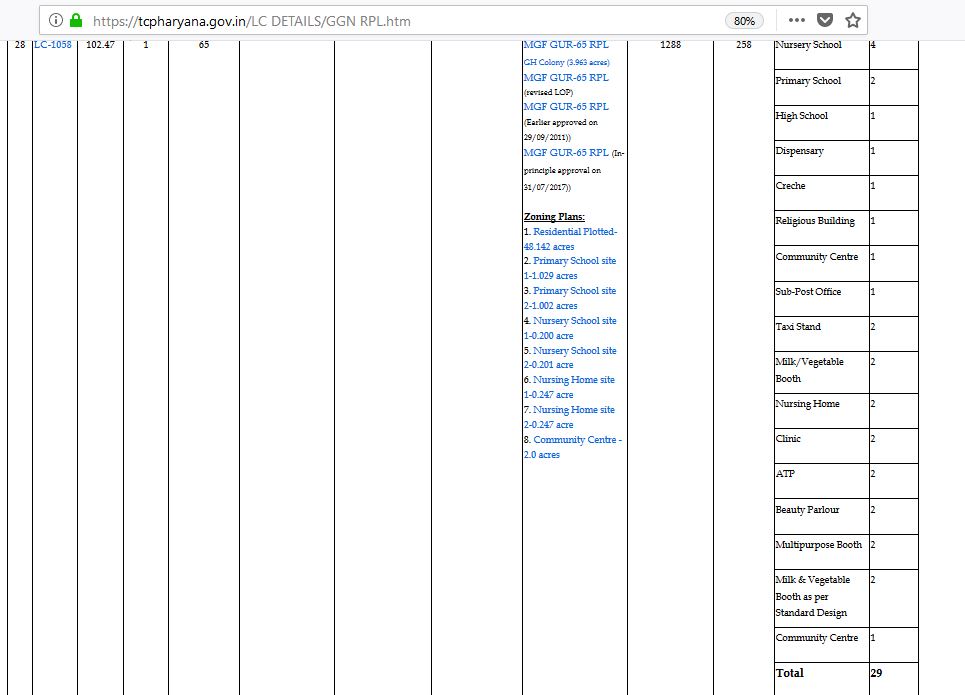The height and width of the screenshot is (695, 965).
Task: Open Residential Plotted 48.142 acres zoning plan
Action: click(x=570, y=239)
